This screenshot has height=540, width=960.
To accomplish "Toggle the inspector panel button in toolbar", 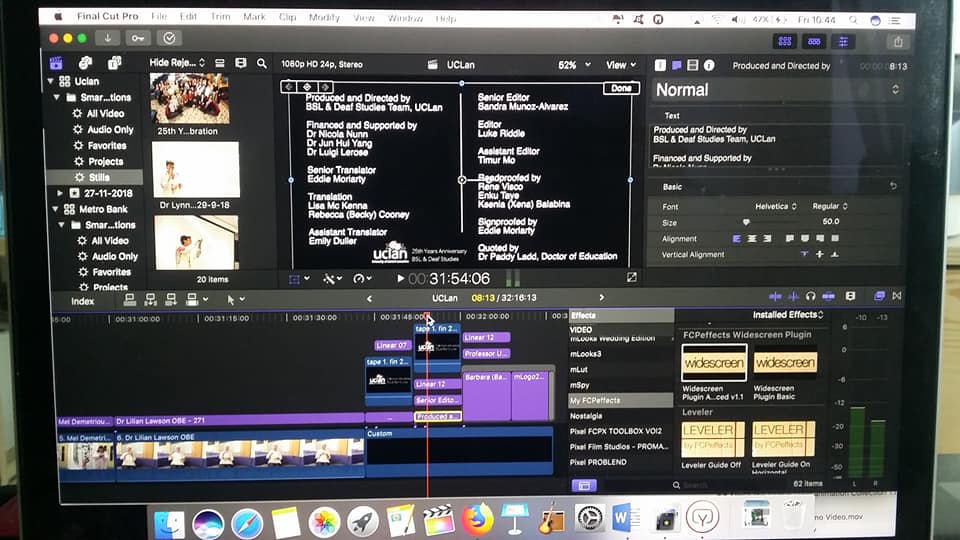I will [843, 42].
